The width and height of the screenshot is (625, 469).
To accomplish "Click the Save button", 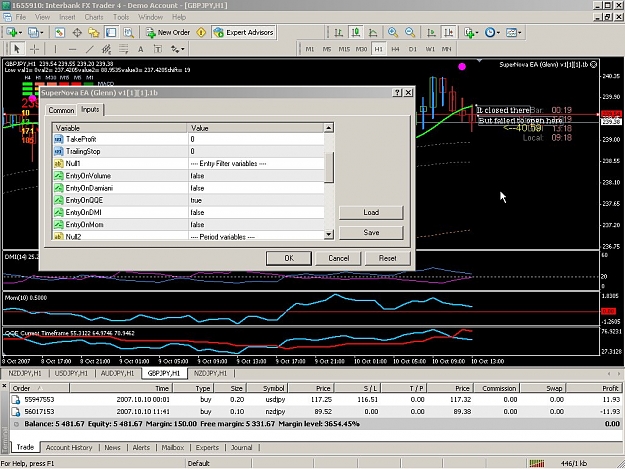I will click(x=371, y=232).
